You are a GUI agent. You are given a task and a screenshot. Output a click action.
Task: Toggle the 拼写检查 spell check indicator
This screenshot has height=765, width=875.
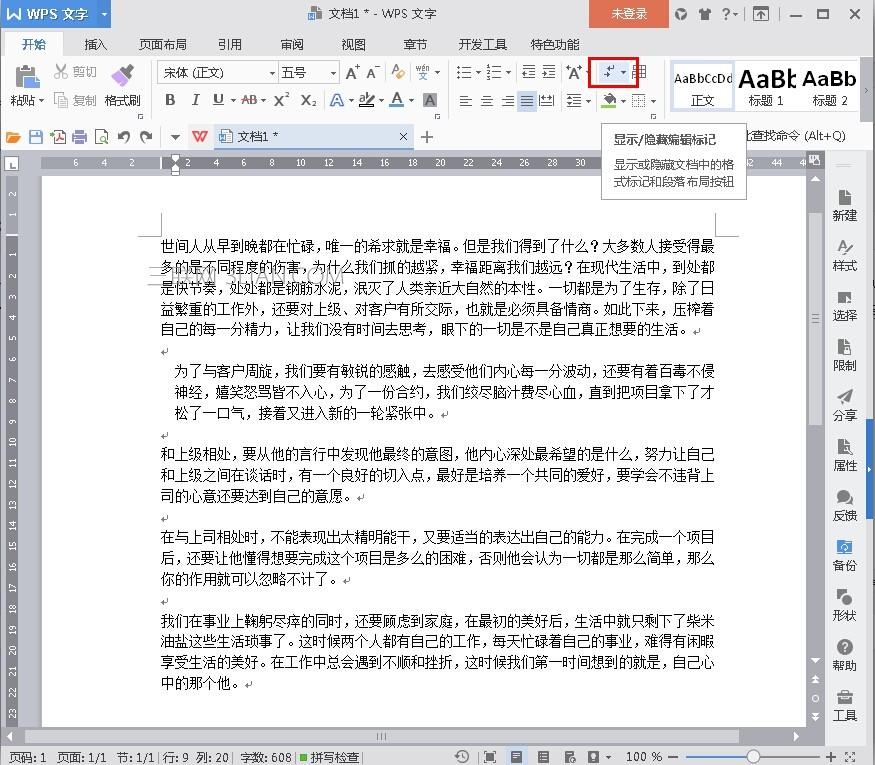coord(329,757)
